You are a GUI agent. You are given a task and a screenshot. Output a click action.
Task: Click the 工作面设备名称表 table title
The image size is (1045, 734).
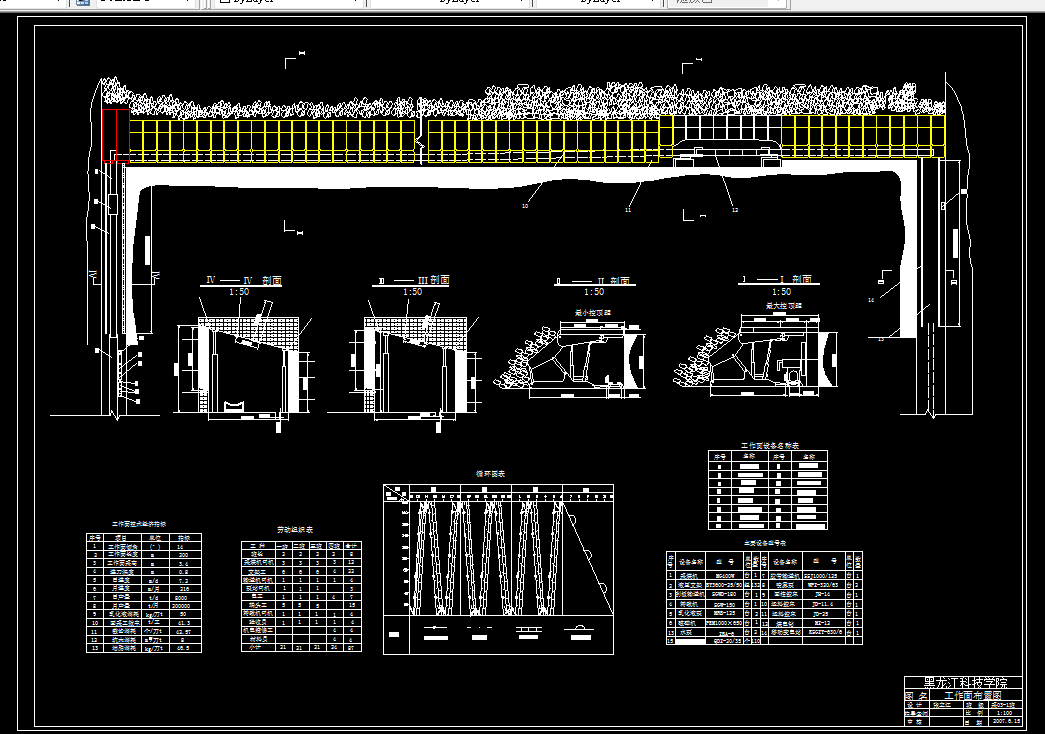tap(770, 445)
